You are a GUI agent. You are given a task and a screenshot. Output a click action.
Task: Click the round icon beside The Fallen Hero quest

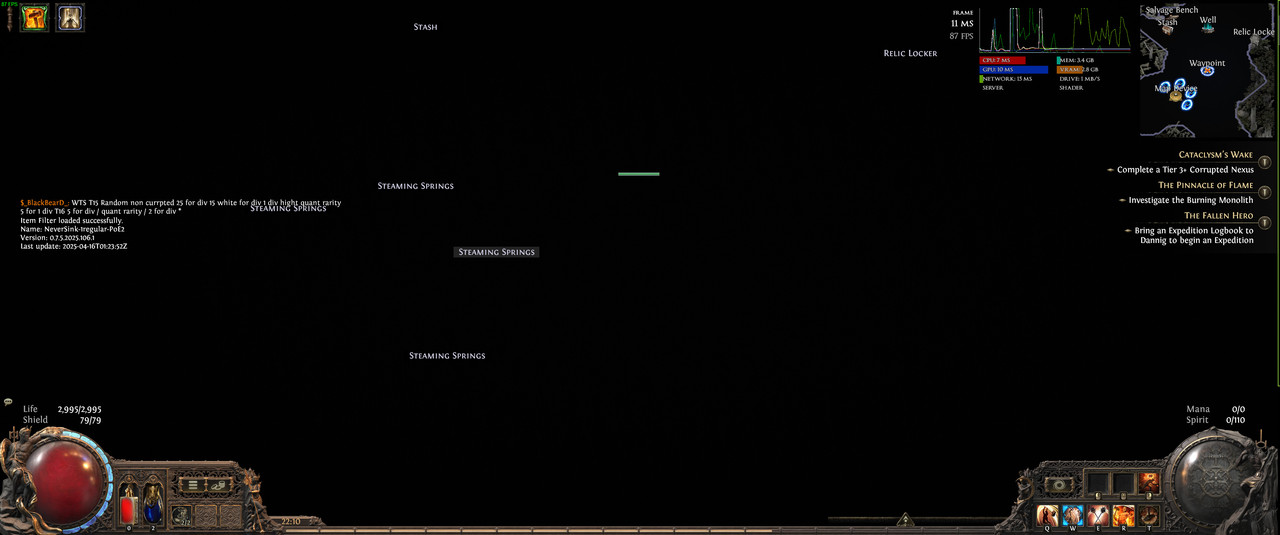point(1265,223)
